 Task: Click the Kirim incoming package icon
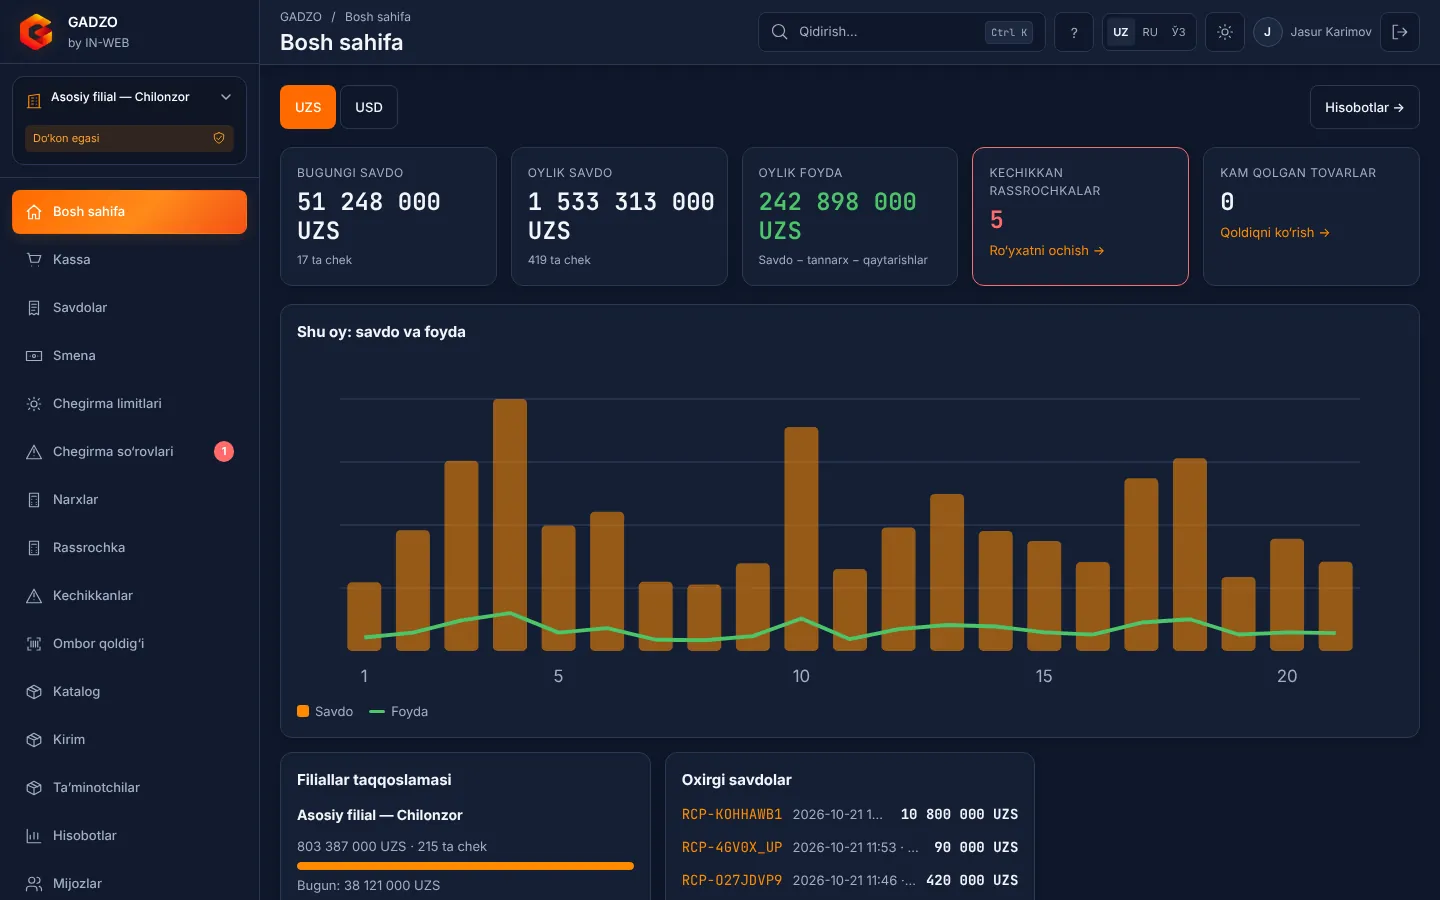coord(34,740)
